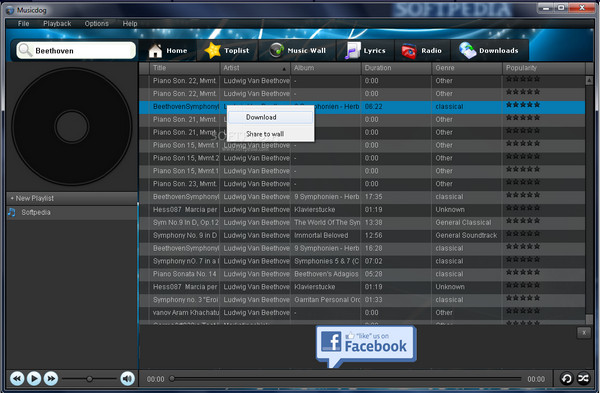600x393 pixels.
Task: Click the playback seek bar handle
Action: click(172, 379)
